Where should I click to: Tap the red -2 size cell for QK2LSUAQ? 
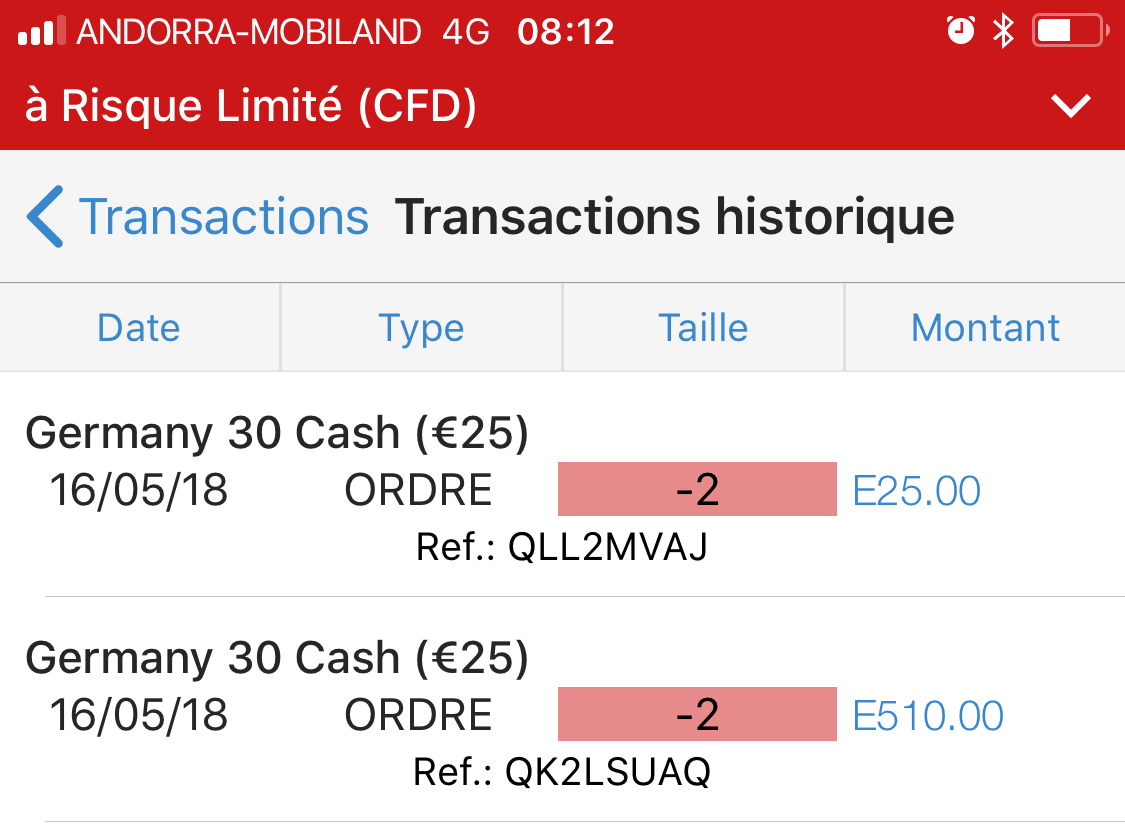coord(697,715)
